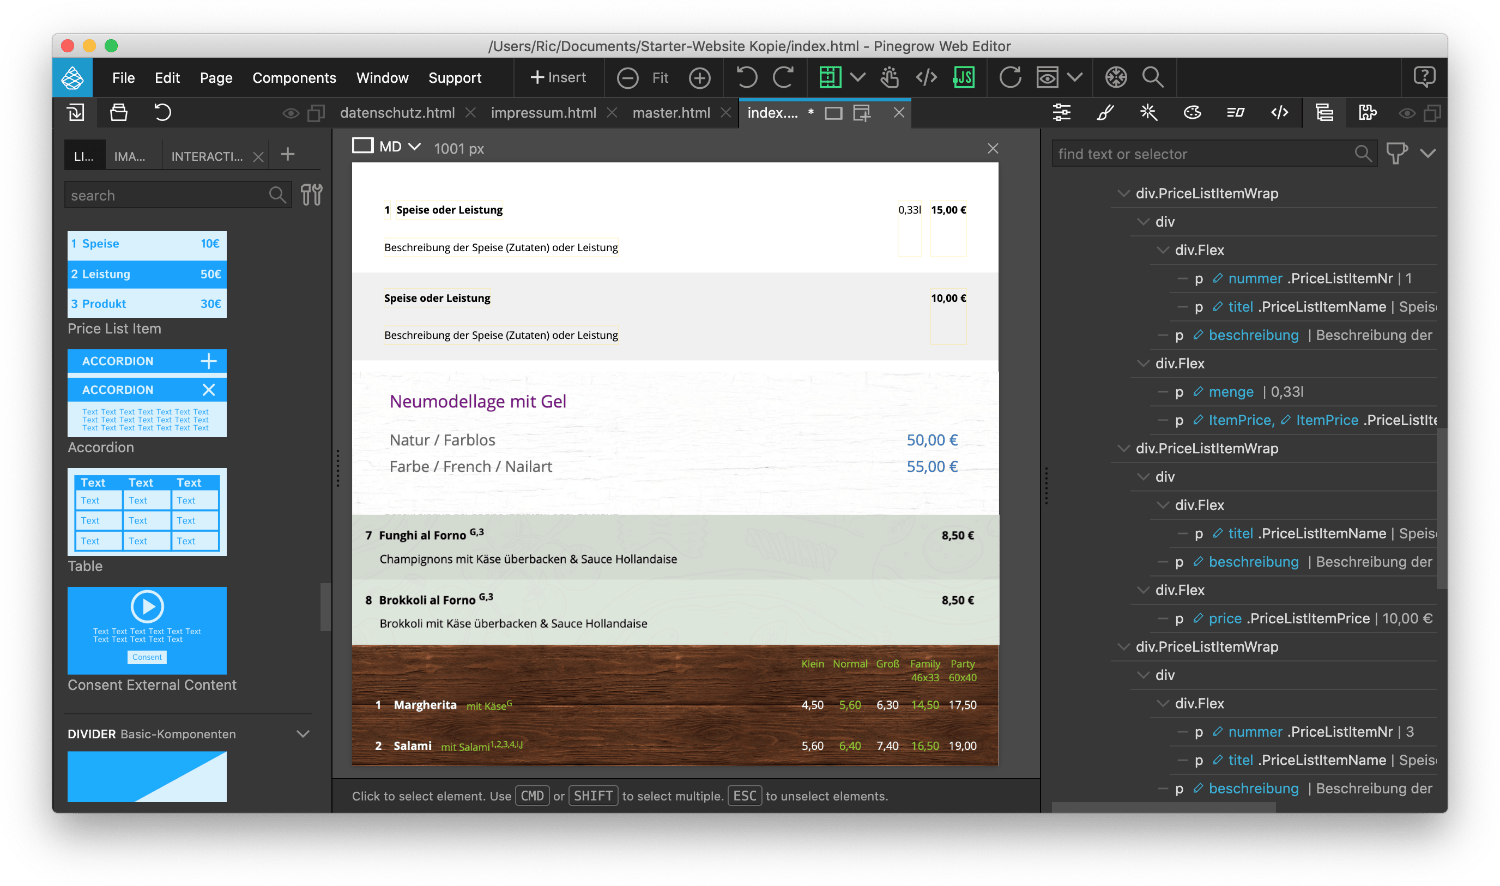The width and height of the screenshot is (1500, 886).
Task: Click the circular compass help icon
Action: [x=1116, y=77]
